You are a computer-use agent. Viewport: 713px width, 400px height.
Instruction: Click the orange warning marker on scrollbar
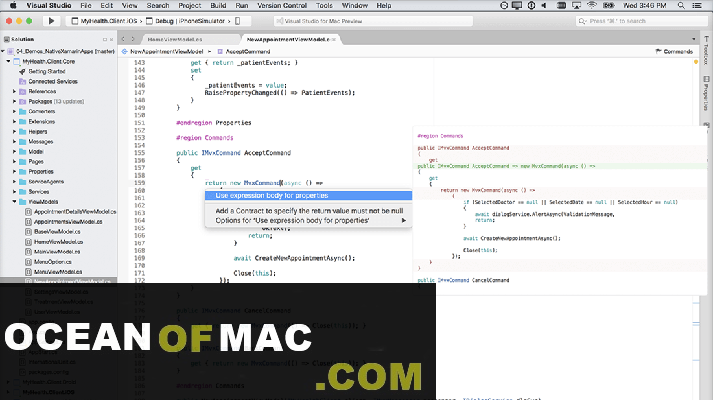tap(696, 62)
